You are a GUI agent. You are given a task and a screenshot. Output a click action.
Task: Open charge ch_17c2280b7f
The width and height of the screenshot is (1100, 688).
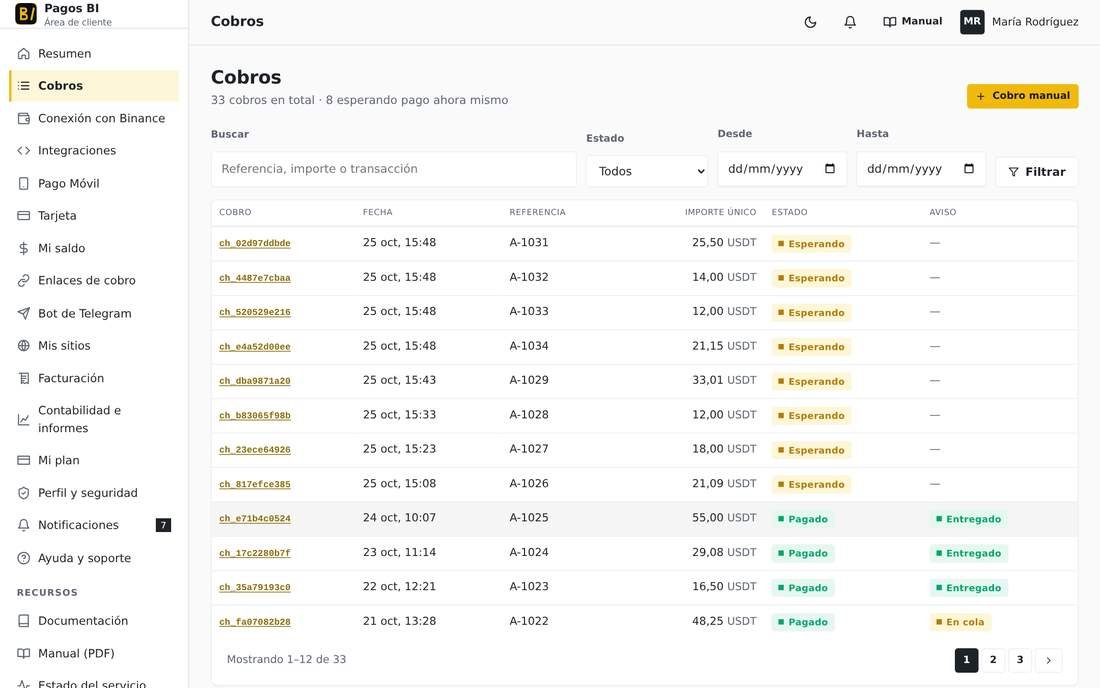[255, 553]
